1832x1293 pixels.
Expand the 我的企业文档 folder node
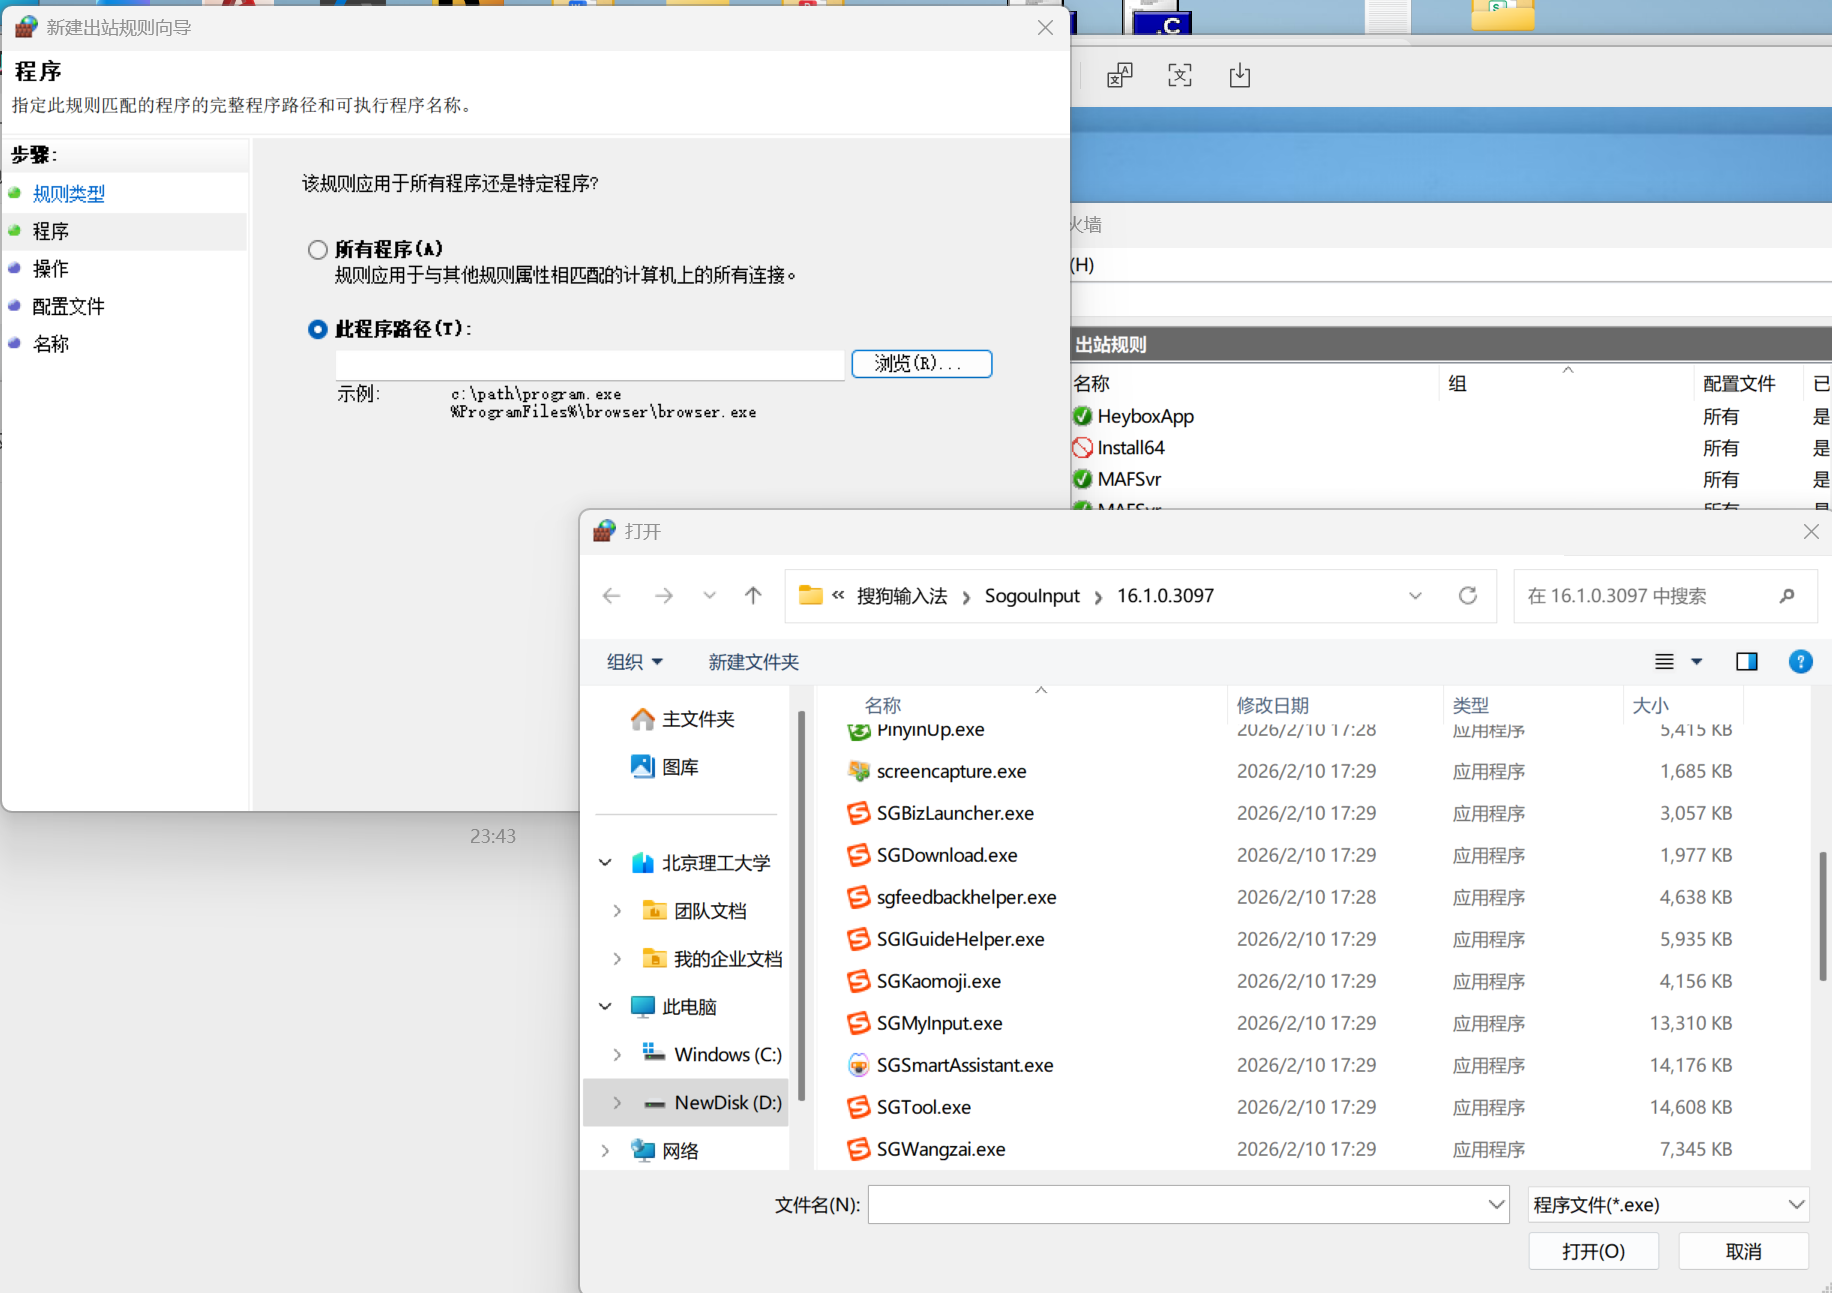click(617, 959)
